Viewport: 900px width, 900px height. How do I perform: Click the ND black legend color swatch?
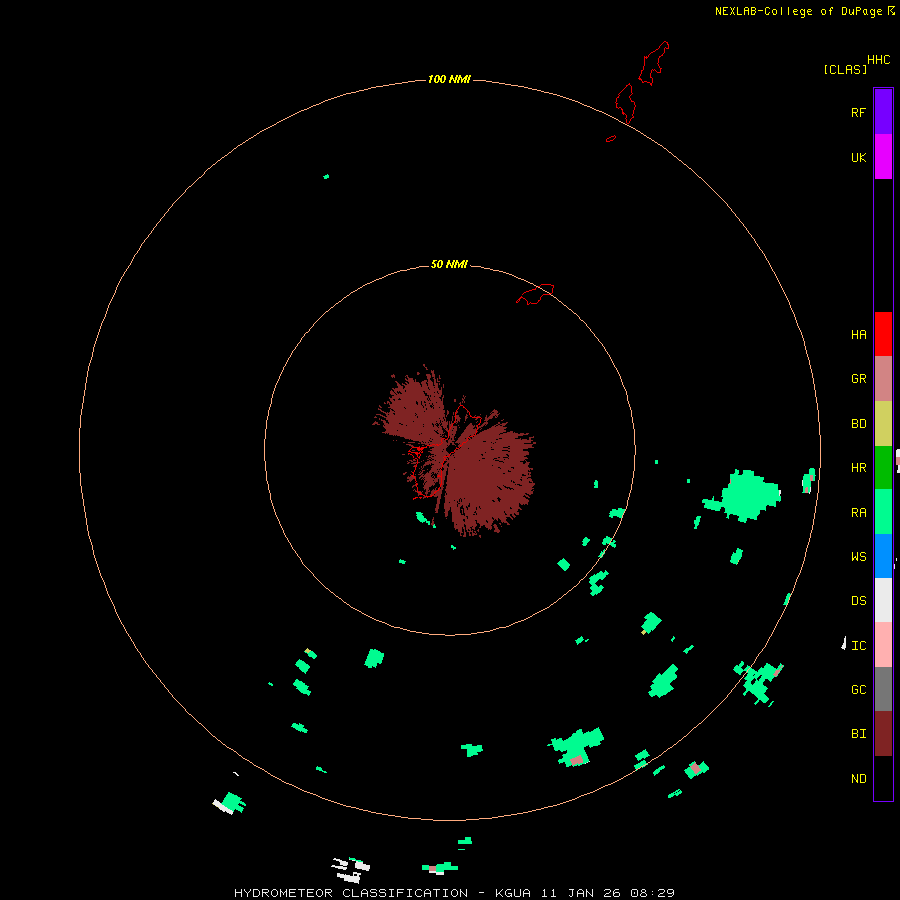coord(883,778)
